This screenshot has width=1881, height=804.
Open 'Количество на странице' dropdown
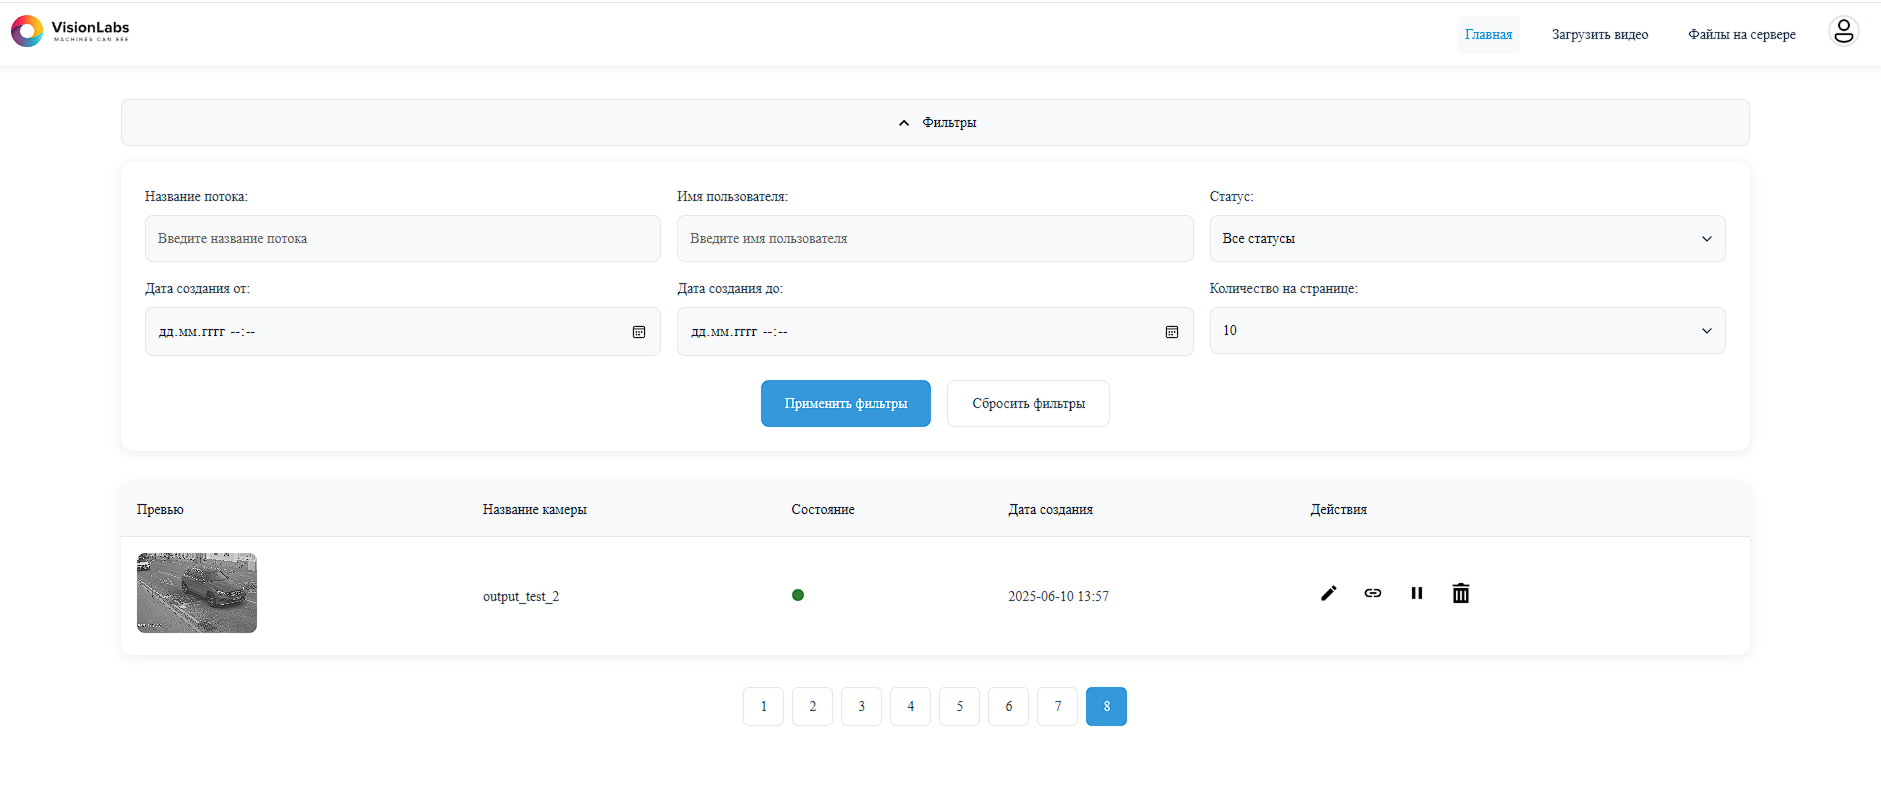(1467, 330)
